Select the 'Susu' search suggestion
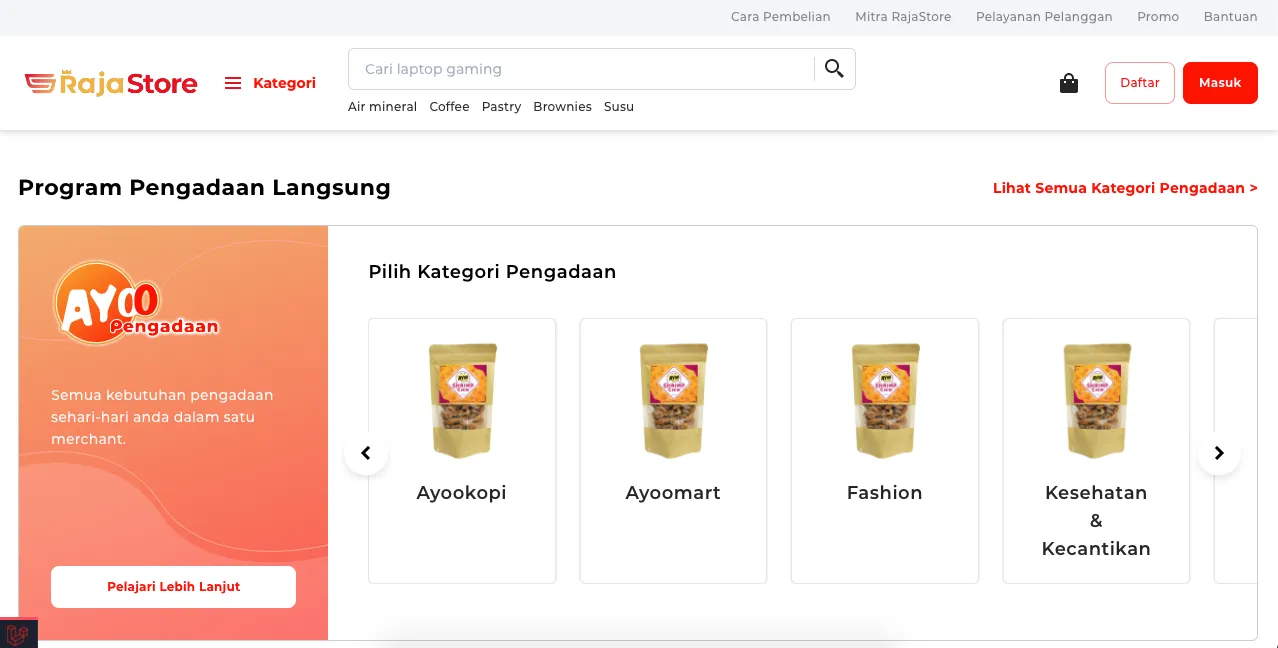Viewport: 1278px width, 648px height. [619, 107]
